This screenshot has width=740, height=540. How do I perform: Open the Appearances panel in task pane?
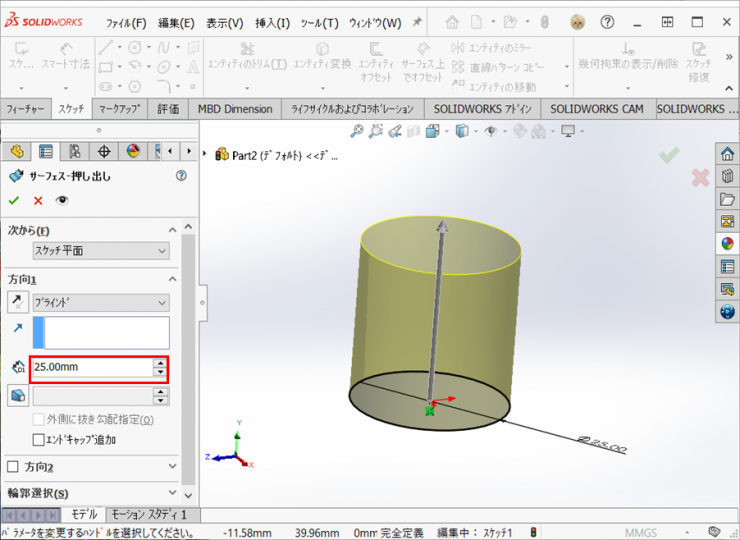click(x=727, y=242)
